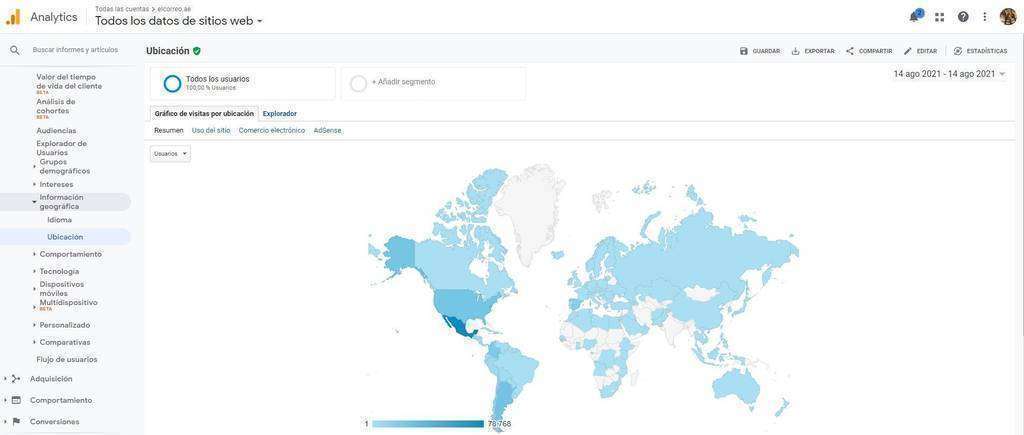Open the Google apps grid icon

pyautogui.click(x=939, y=17)
